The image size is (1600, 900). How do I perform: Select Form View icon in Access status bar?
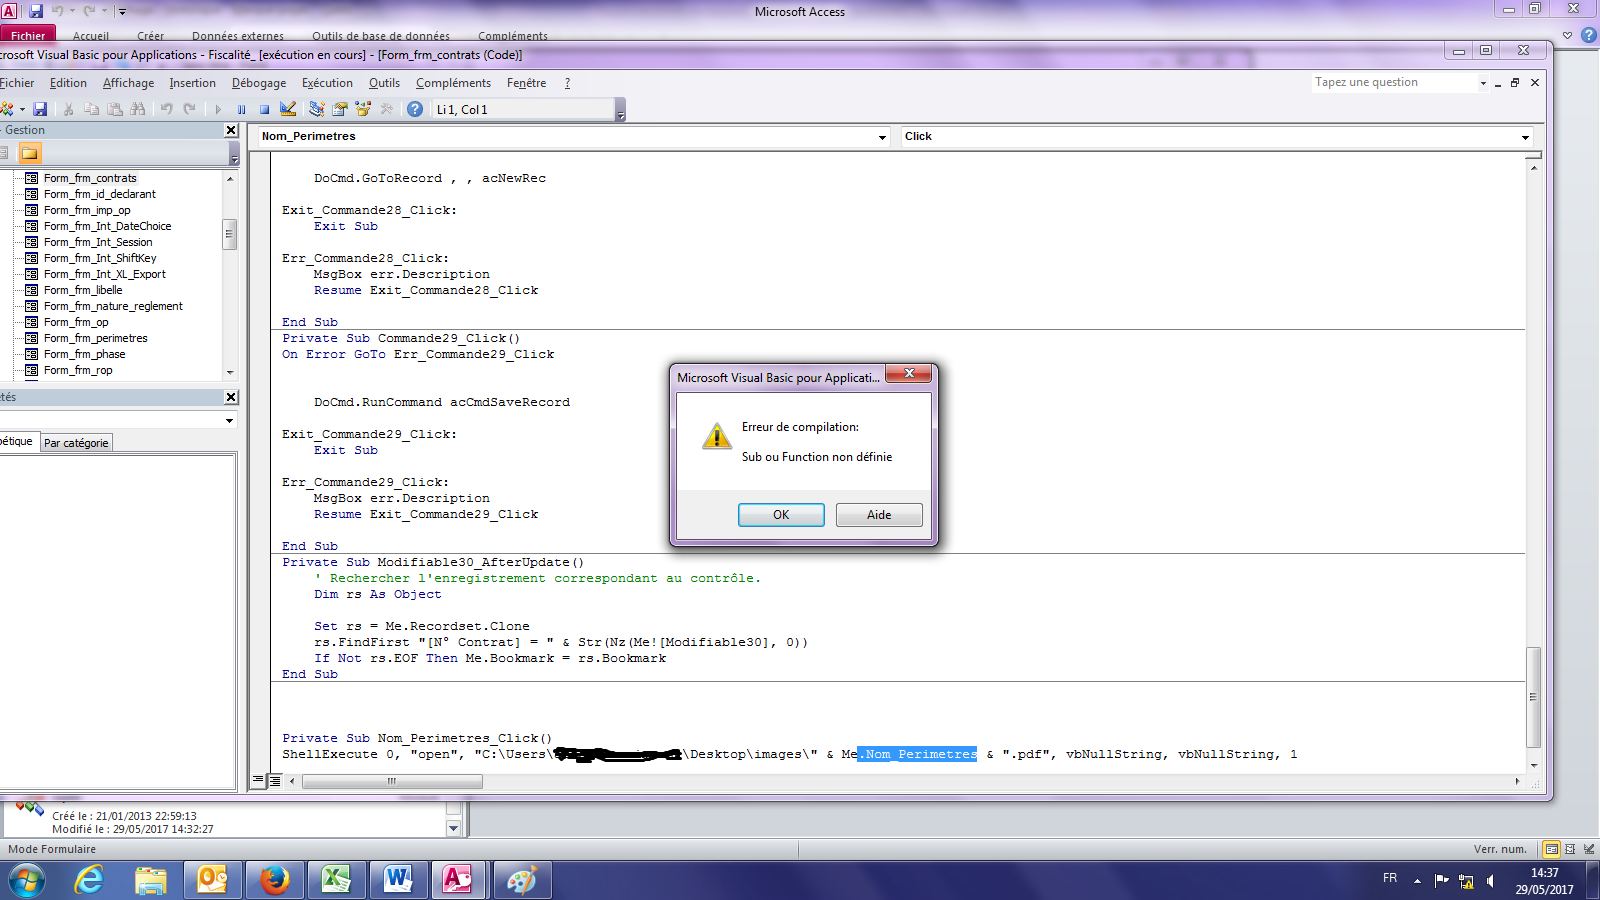point(1552,849)
